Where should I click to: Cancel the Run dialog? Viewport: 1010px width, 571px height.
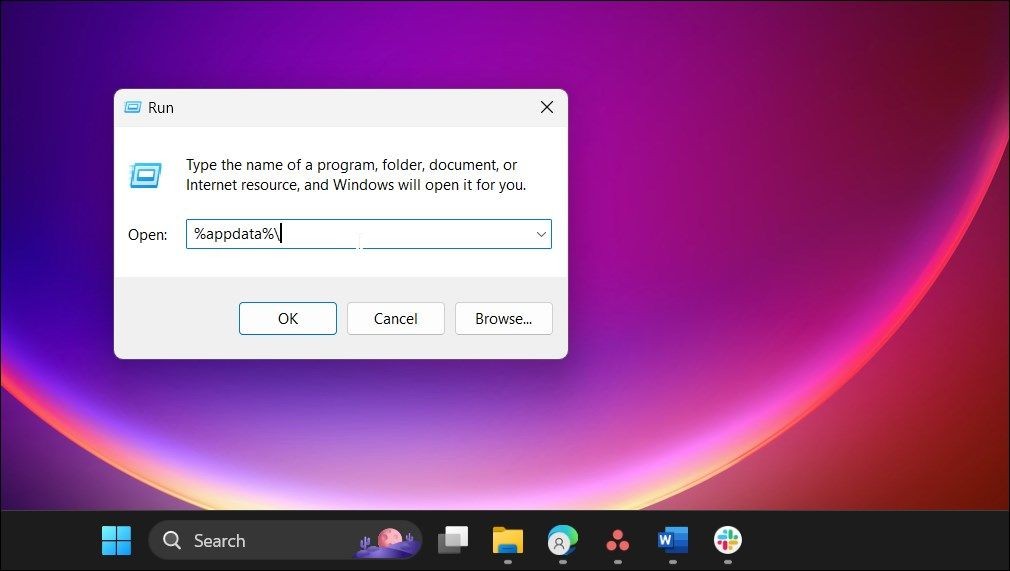point(395,318)
